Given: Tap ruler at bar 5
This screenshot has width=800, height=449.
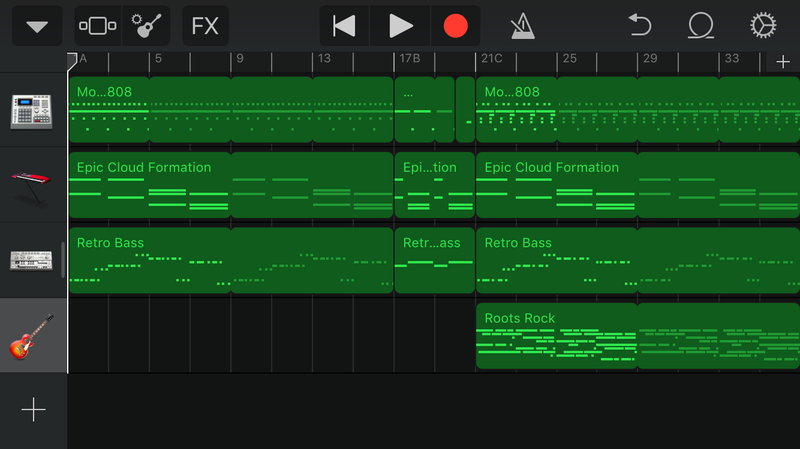Looking at the screenshot, I should [158, 59].
